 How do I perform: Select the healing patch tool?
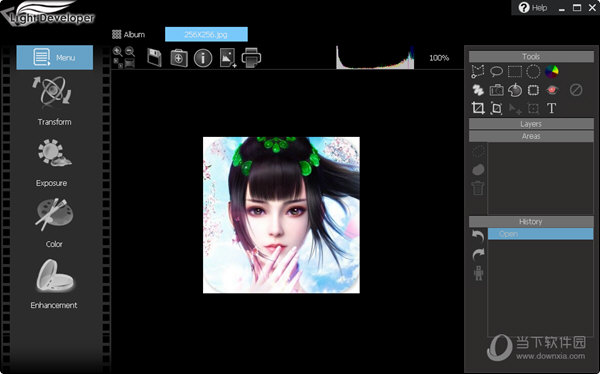[478, 90]
